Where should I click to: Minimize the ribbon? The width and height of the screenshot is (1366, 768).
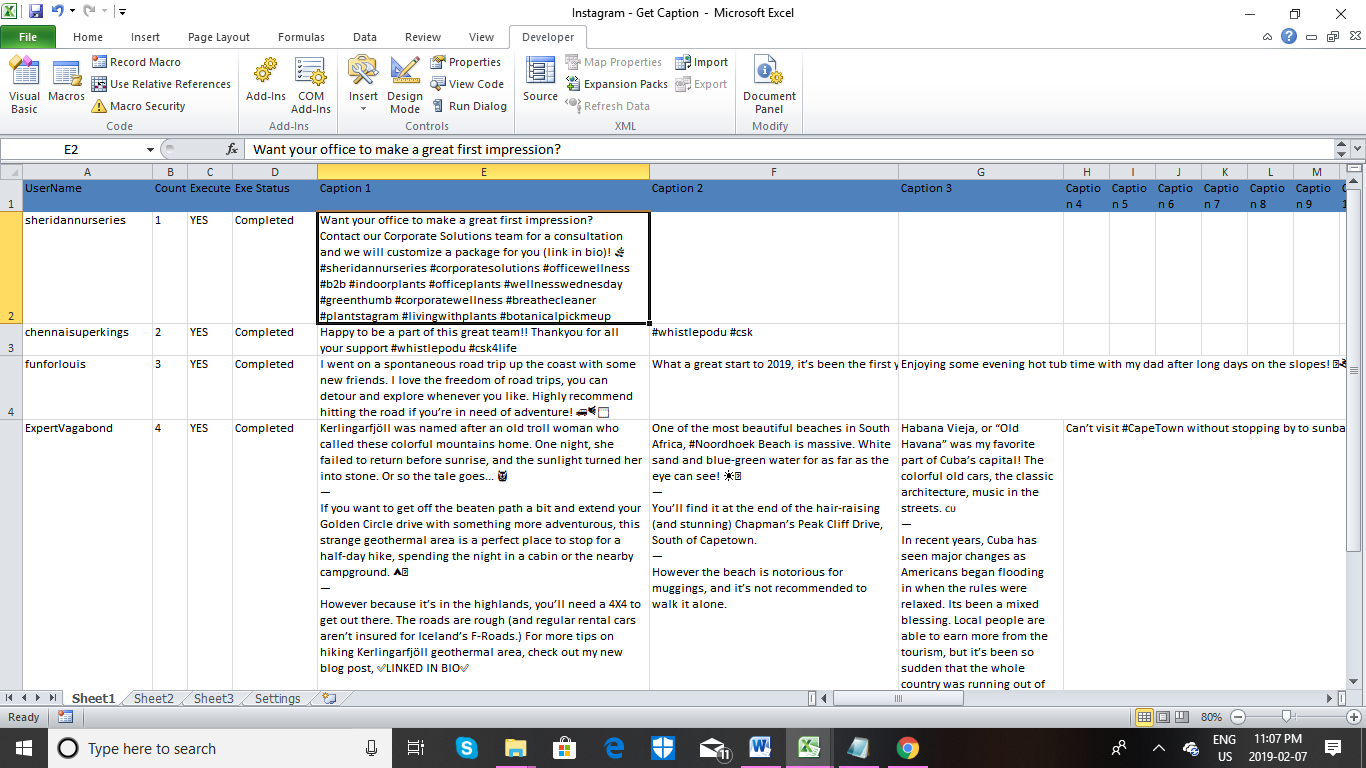1268,36
